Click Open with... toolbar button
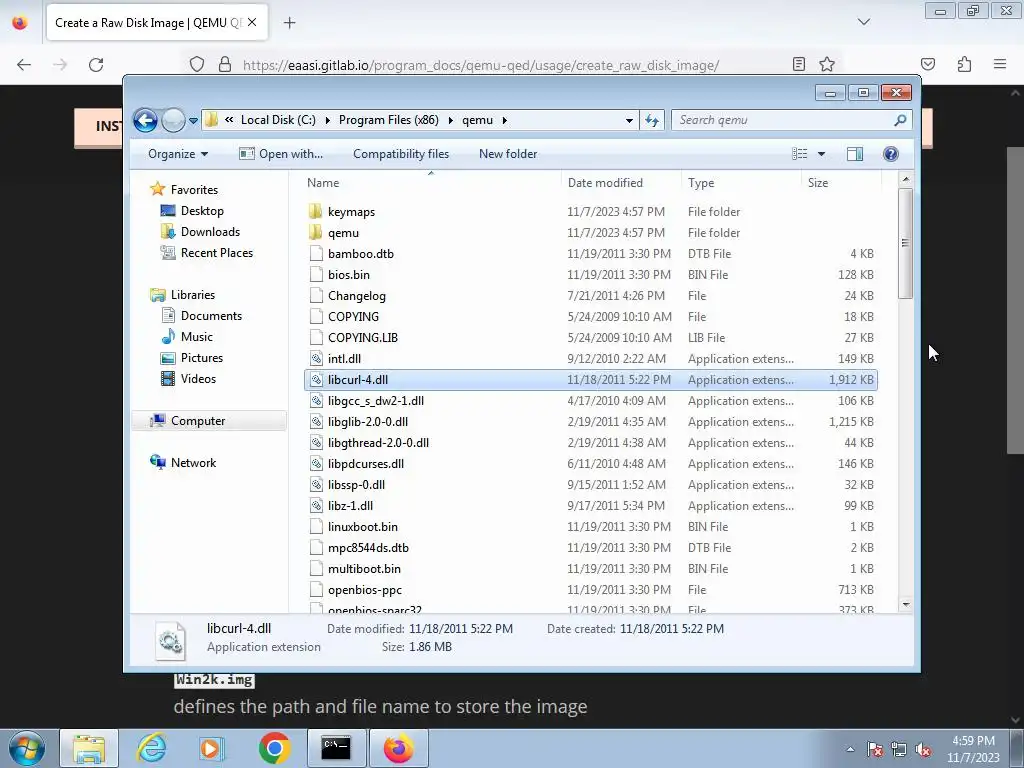Viewport: 1024px width, 768px height. click(281, 154)
